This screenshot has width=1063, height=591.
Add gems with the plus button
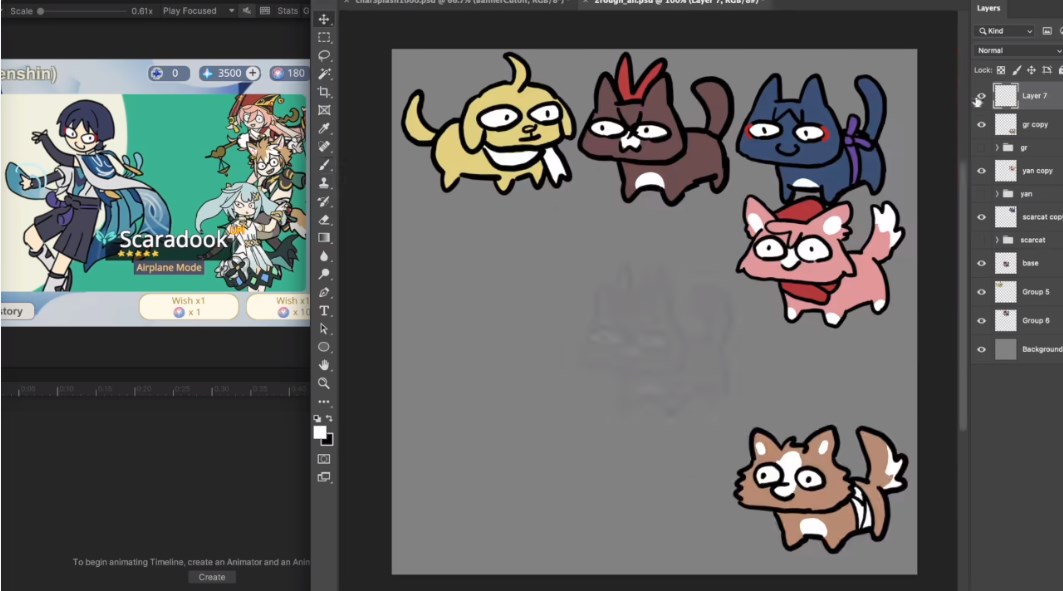tap(252, 73)
